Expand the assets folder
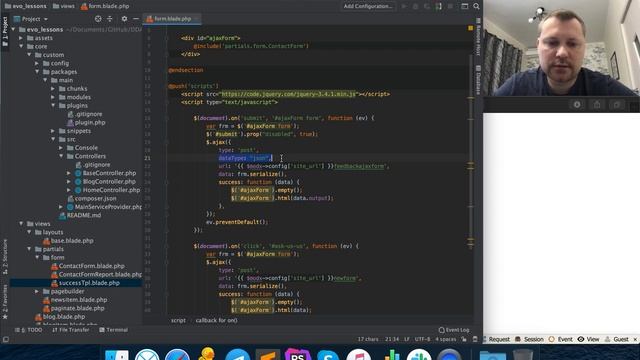This screenshot has width=640, height=360. tap(21, 38)
